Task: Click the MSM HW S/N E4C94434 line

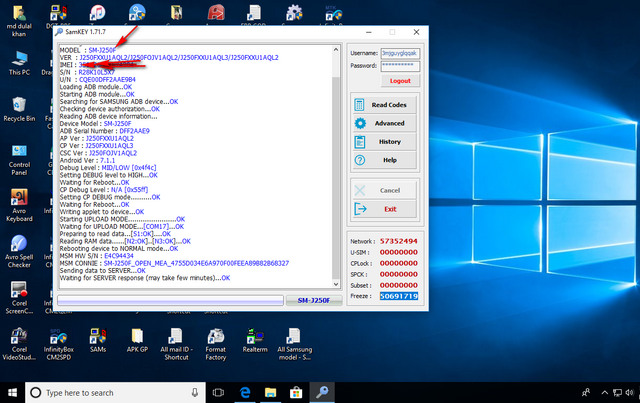Action: coord(96,256)
